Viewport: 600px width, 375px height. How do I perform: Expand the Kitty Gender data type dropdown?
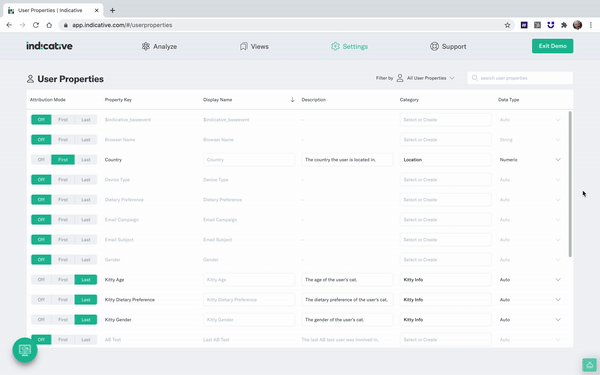click(558, 320)
